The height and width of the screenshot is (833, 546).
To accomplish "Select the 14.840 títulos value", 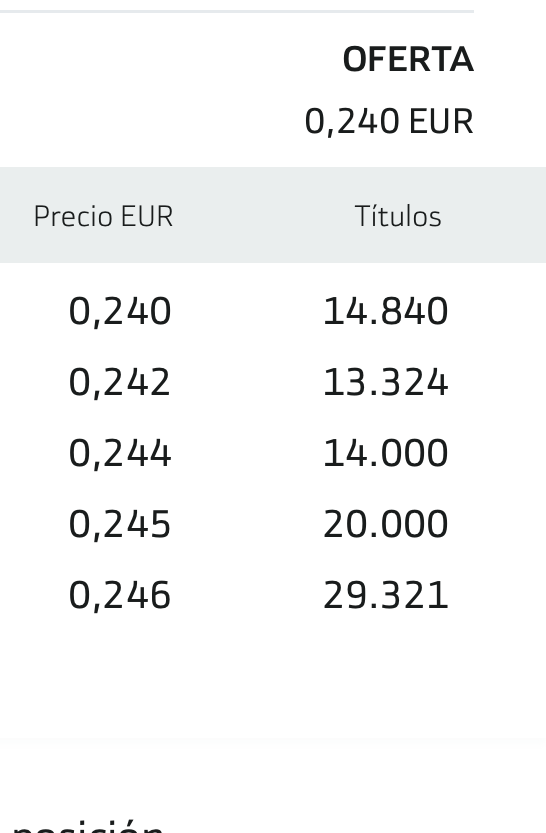I will pos(386,311).
